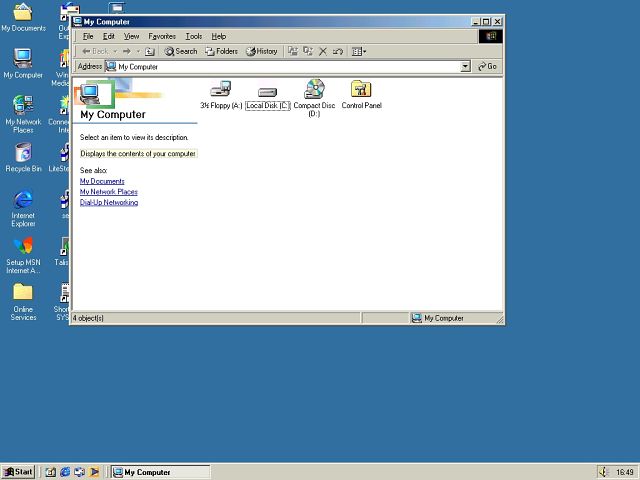Screen dimensions: 640x480
Task: Select the Local Disk (C:) icon
Action: (x=267, y=91)
